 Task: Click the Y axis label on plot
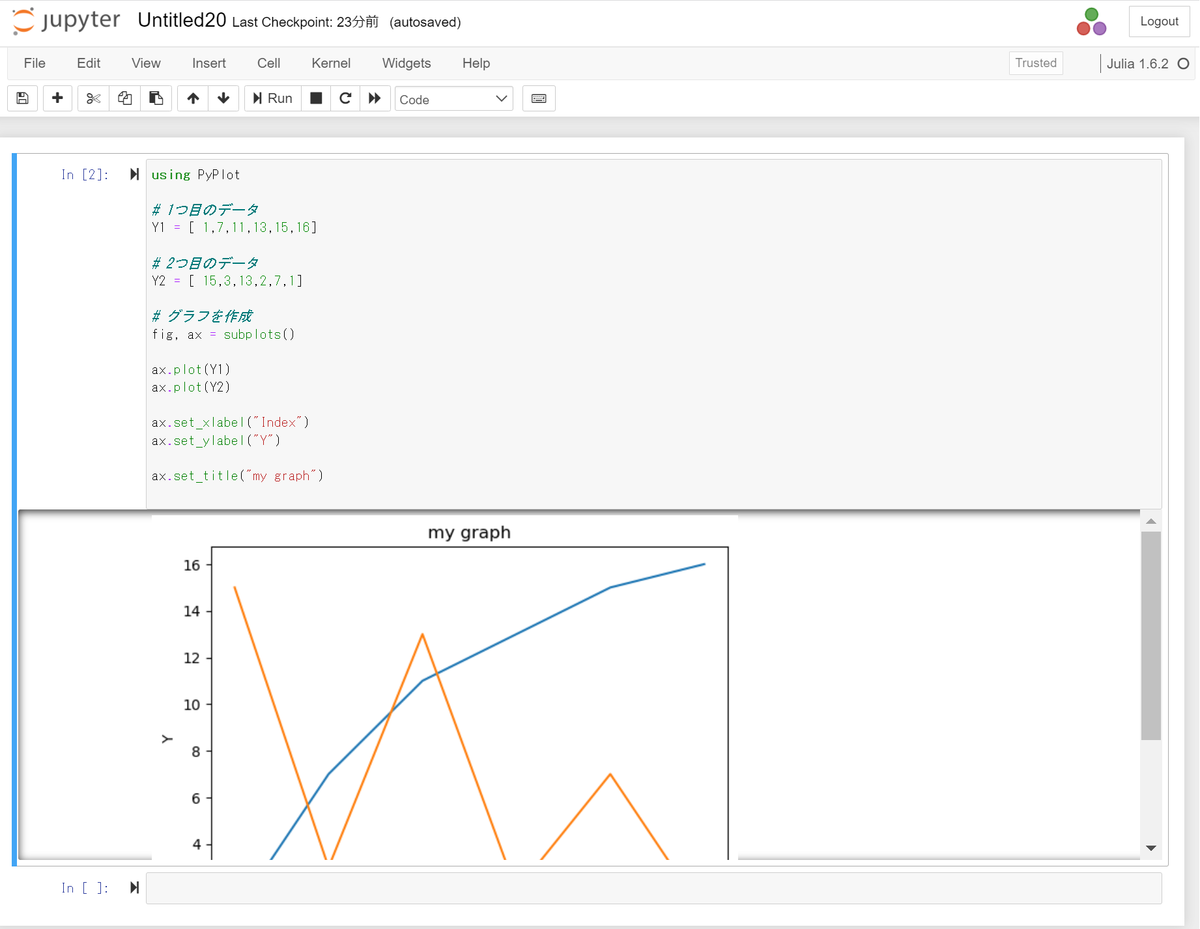(x=167, y=739)
